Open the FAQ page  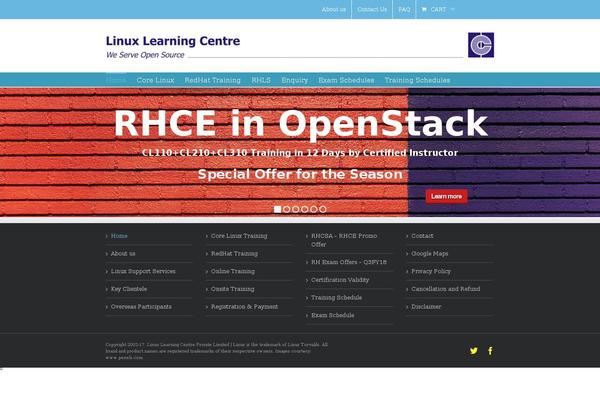tap(404, 9)
